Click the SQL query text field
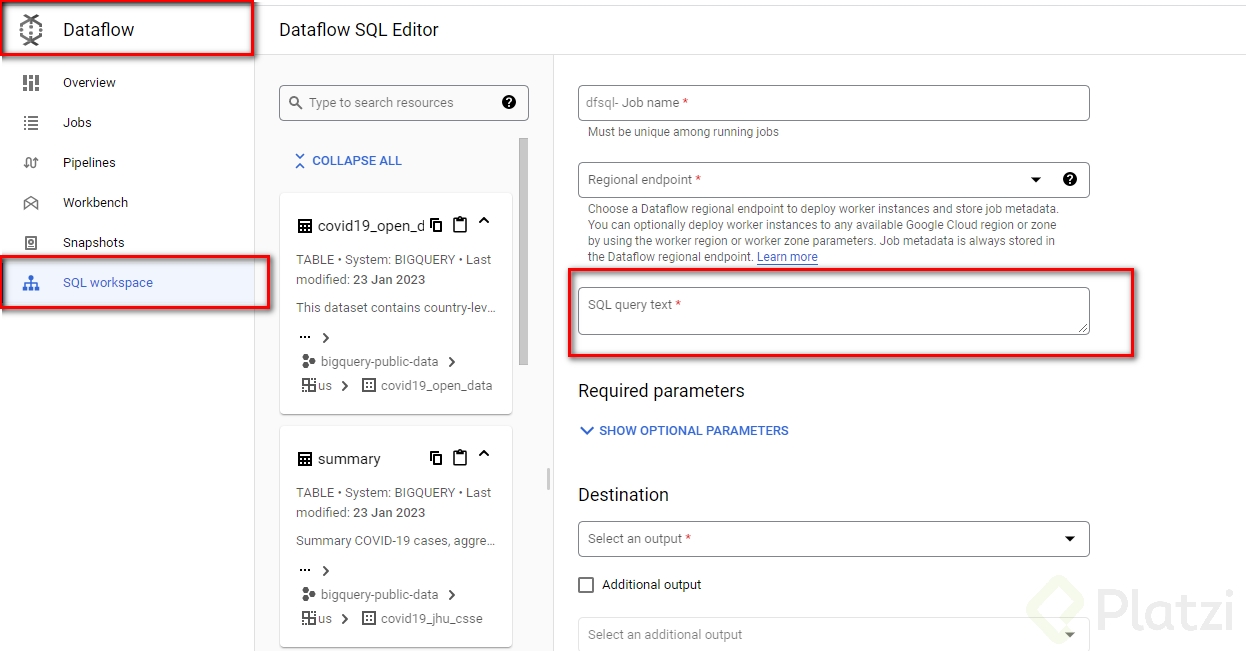Image resolution: width=1246 pixels, height=651 pixels. (833, 311)
